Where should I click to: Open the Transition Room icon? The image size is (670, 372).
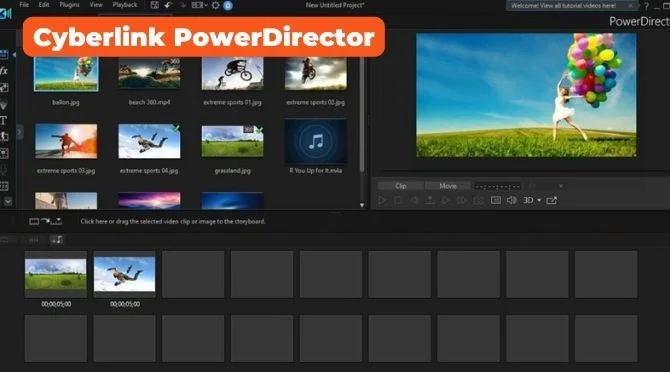(x=4, y=137)
